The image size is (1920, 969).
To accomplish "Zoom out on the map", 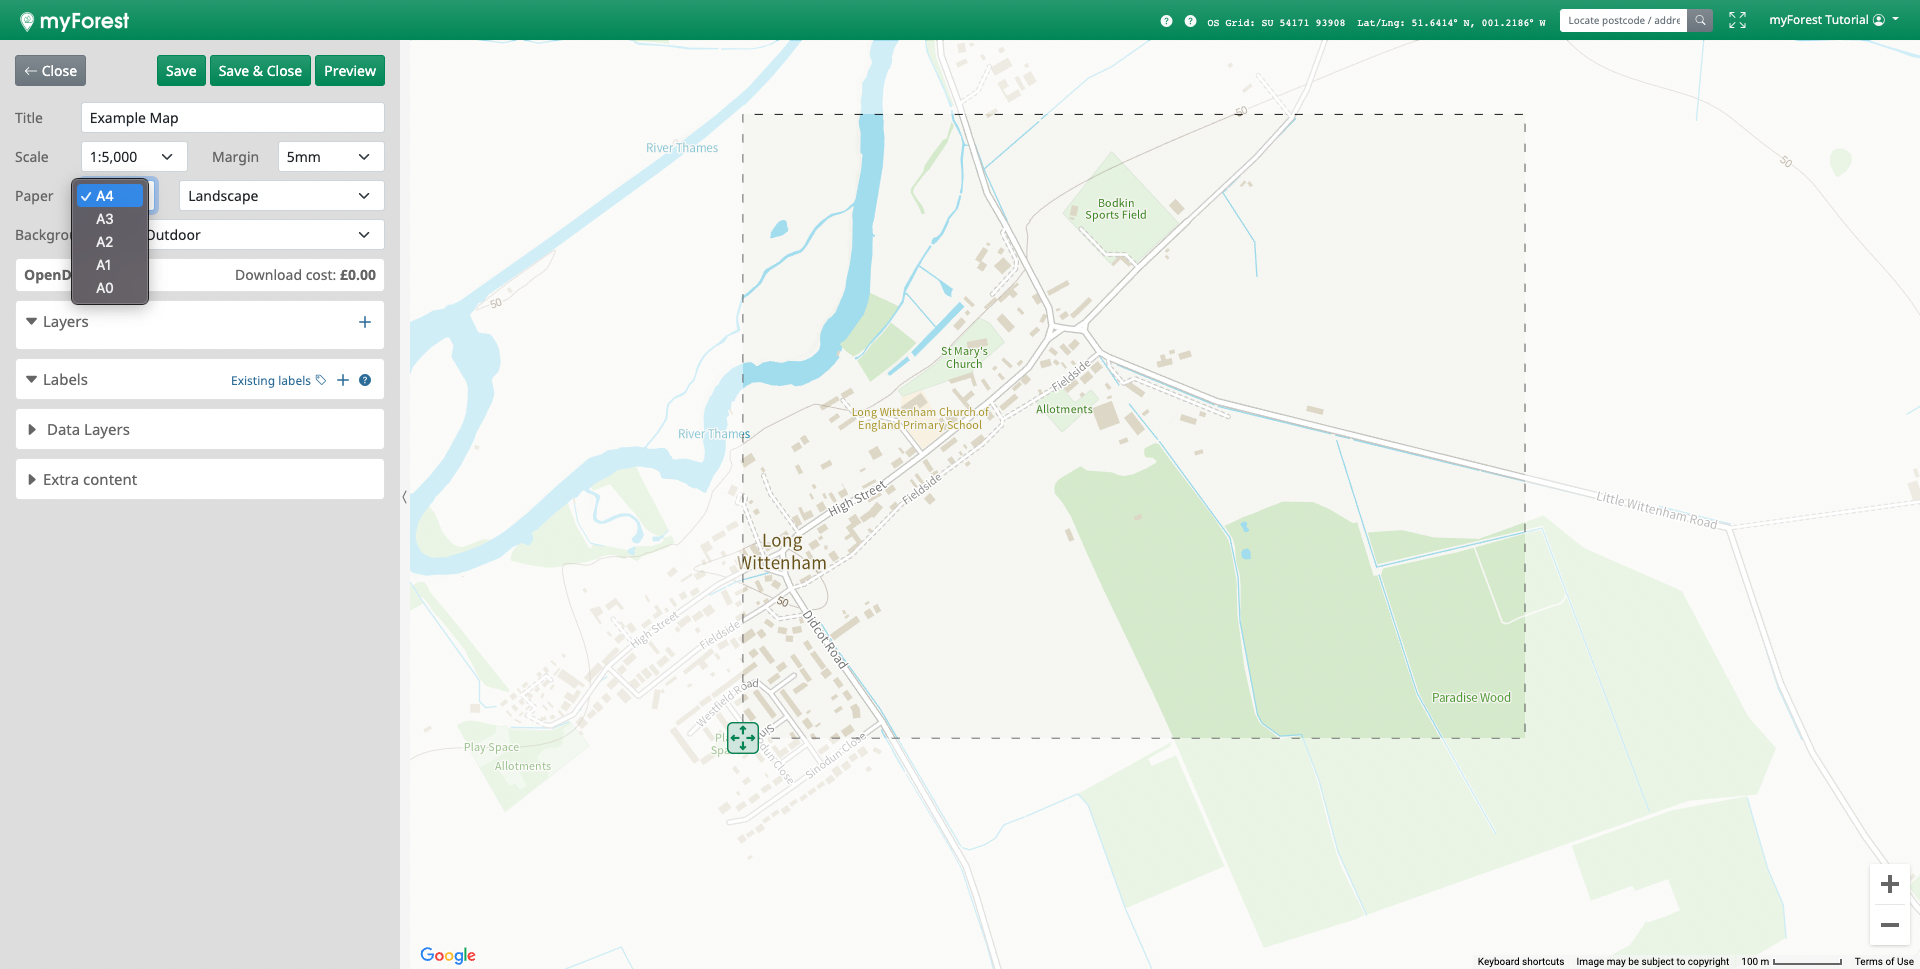I will (x=1889, y=925).
